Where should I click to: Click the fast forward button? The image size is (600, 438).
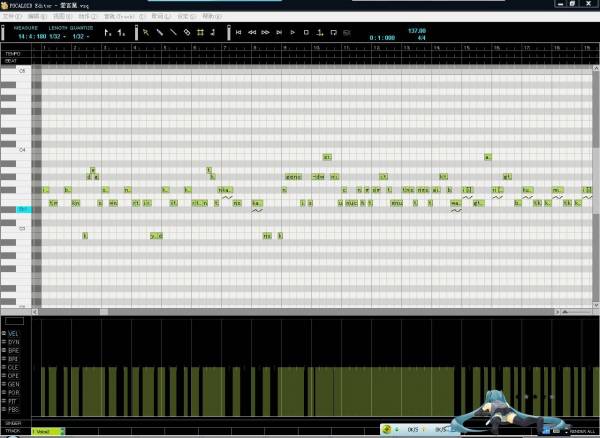[265, 33]
